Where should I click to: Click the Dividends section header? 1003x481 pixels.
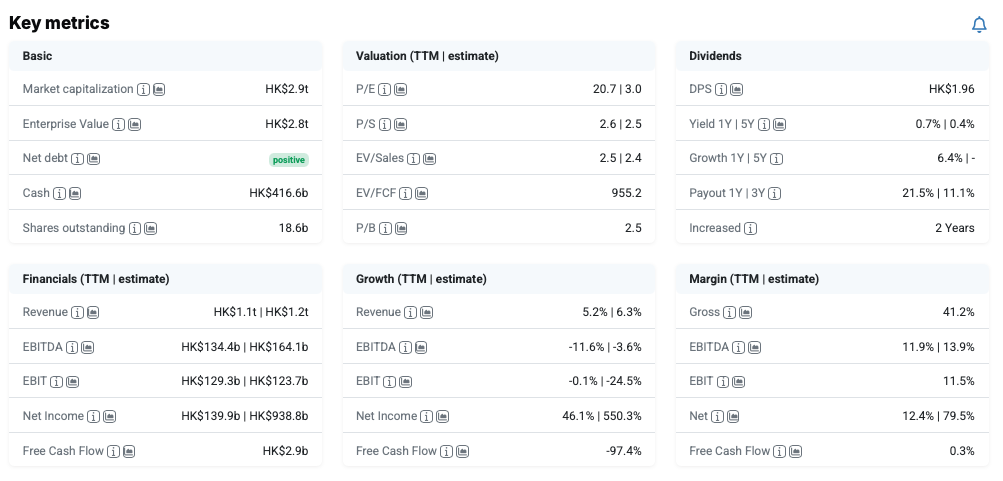coord(715,56)
